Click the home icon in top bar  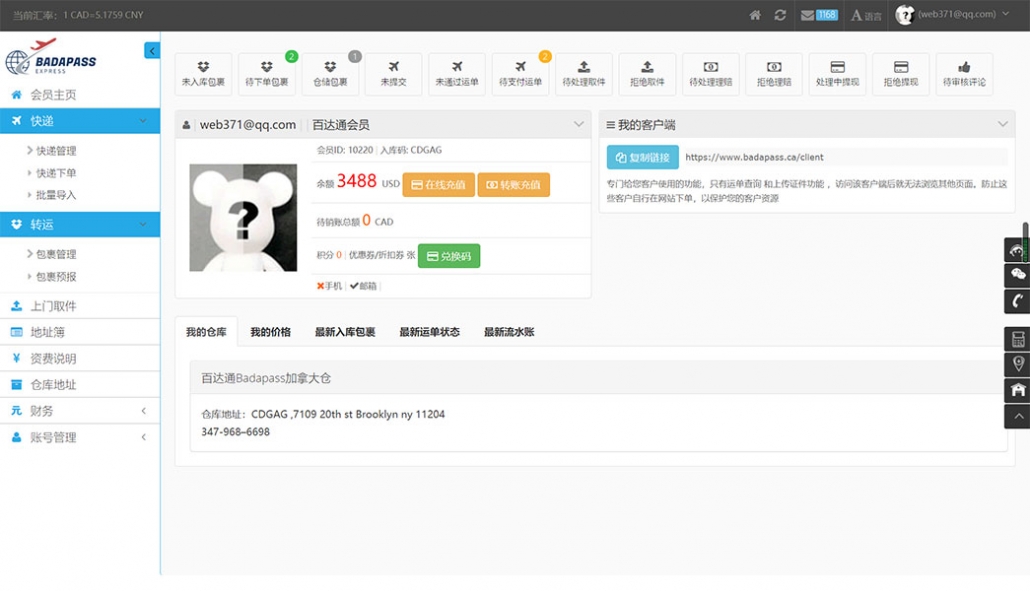pyautogui.click(x=755, y=15)
